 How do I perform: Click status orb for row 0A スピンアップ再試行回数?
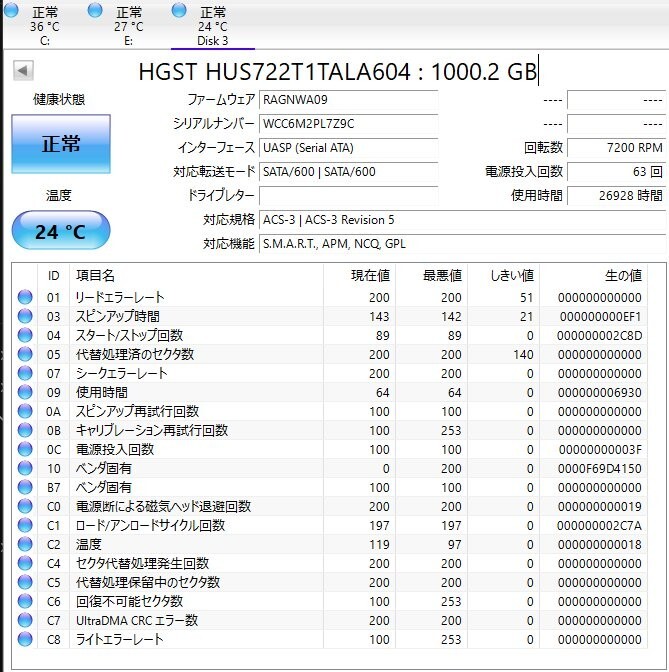[x=25, y=411]
